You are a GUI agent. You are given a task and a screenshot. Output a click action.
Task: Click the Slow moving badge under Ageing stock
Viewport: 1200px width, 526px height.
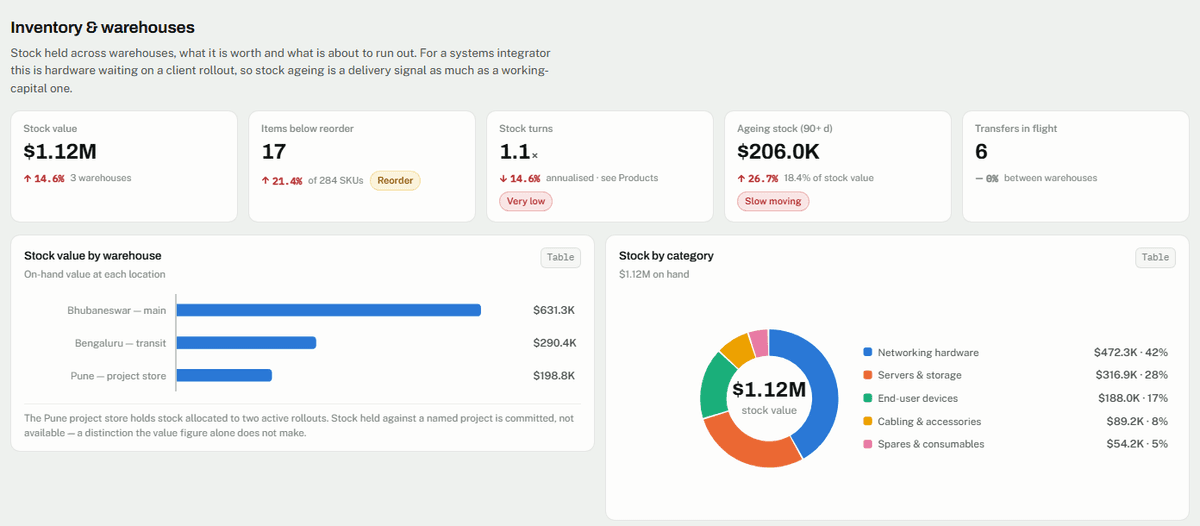coord(773,201)
